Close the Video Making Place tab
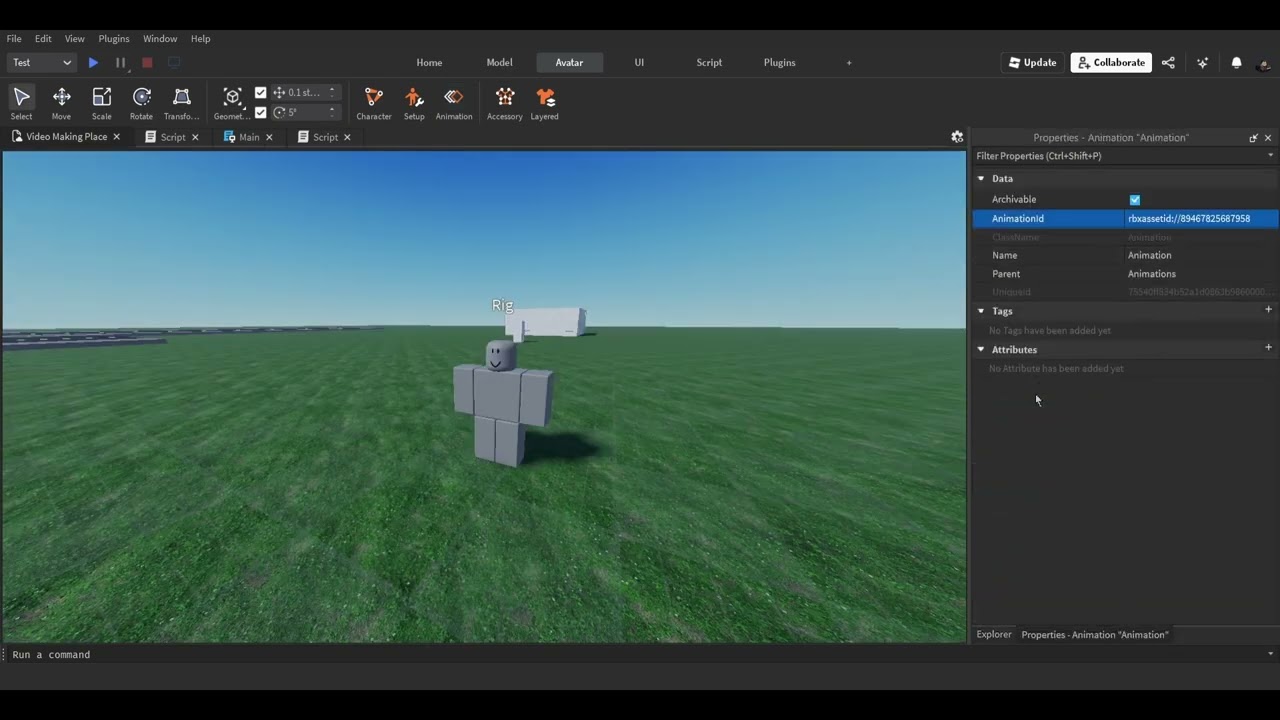The width and height of the screenshot is (1280, 720). tap(116, 137)
